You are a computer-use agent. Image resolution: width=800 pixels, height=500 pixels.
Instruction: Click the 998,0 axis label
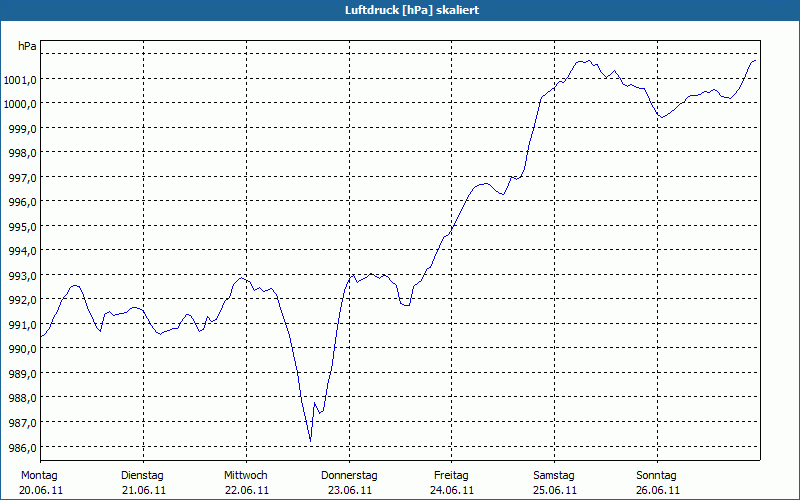(x=22, y=153)
